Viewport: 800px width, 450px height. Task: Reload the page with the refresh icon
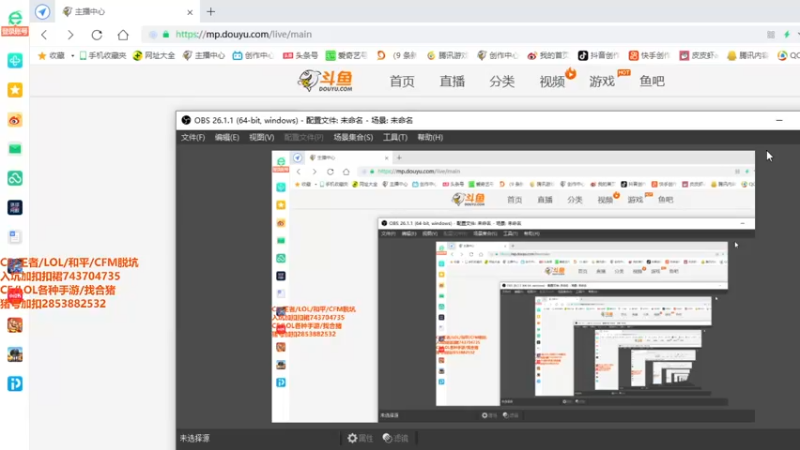tap(97, 35)
